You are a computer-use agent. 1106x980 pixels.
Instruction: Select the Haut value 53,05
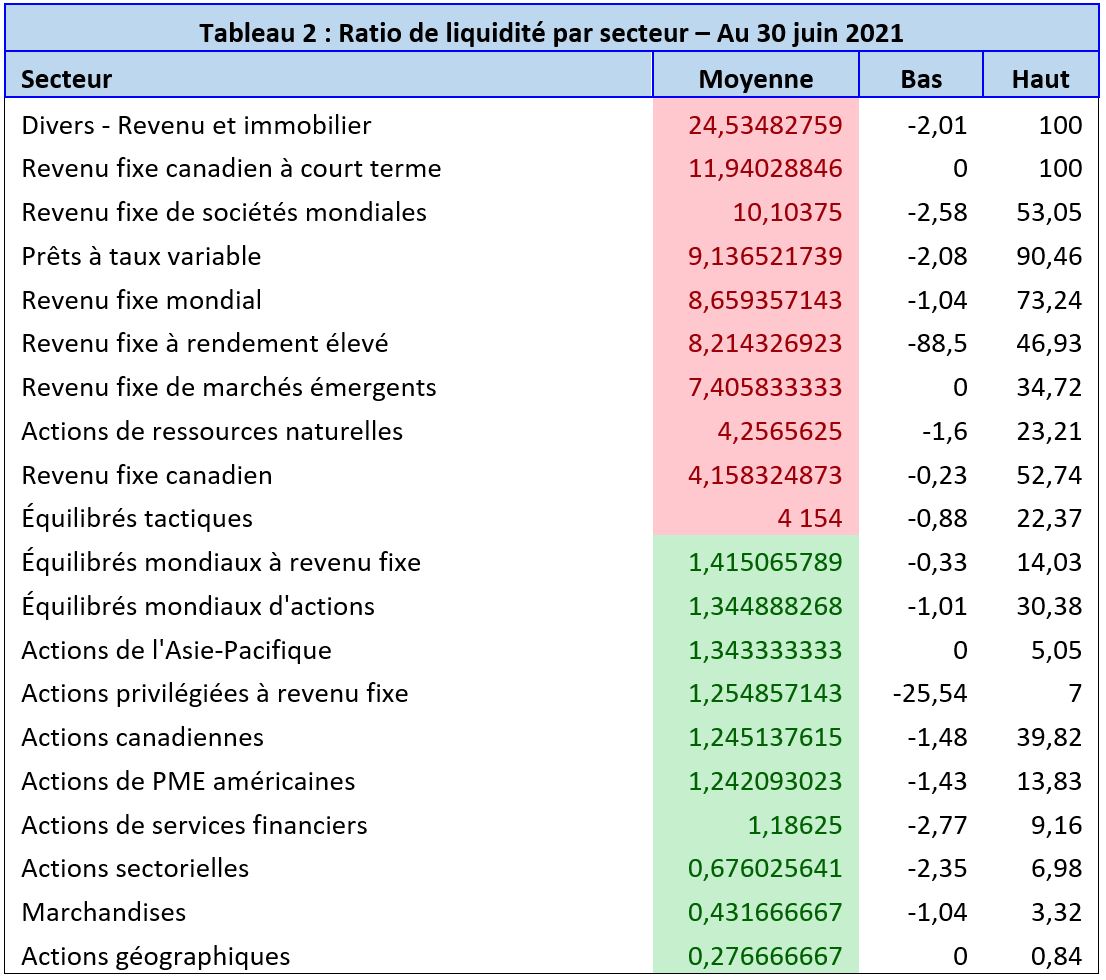tap(1049, 212)
